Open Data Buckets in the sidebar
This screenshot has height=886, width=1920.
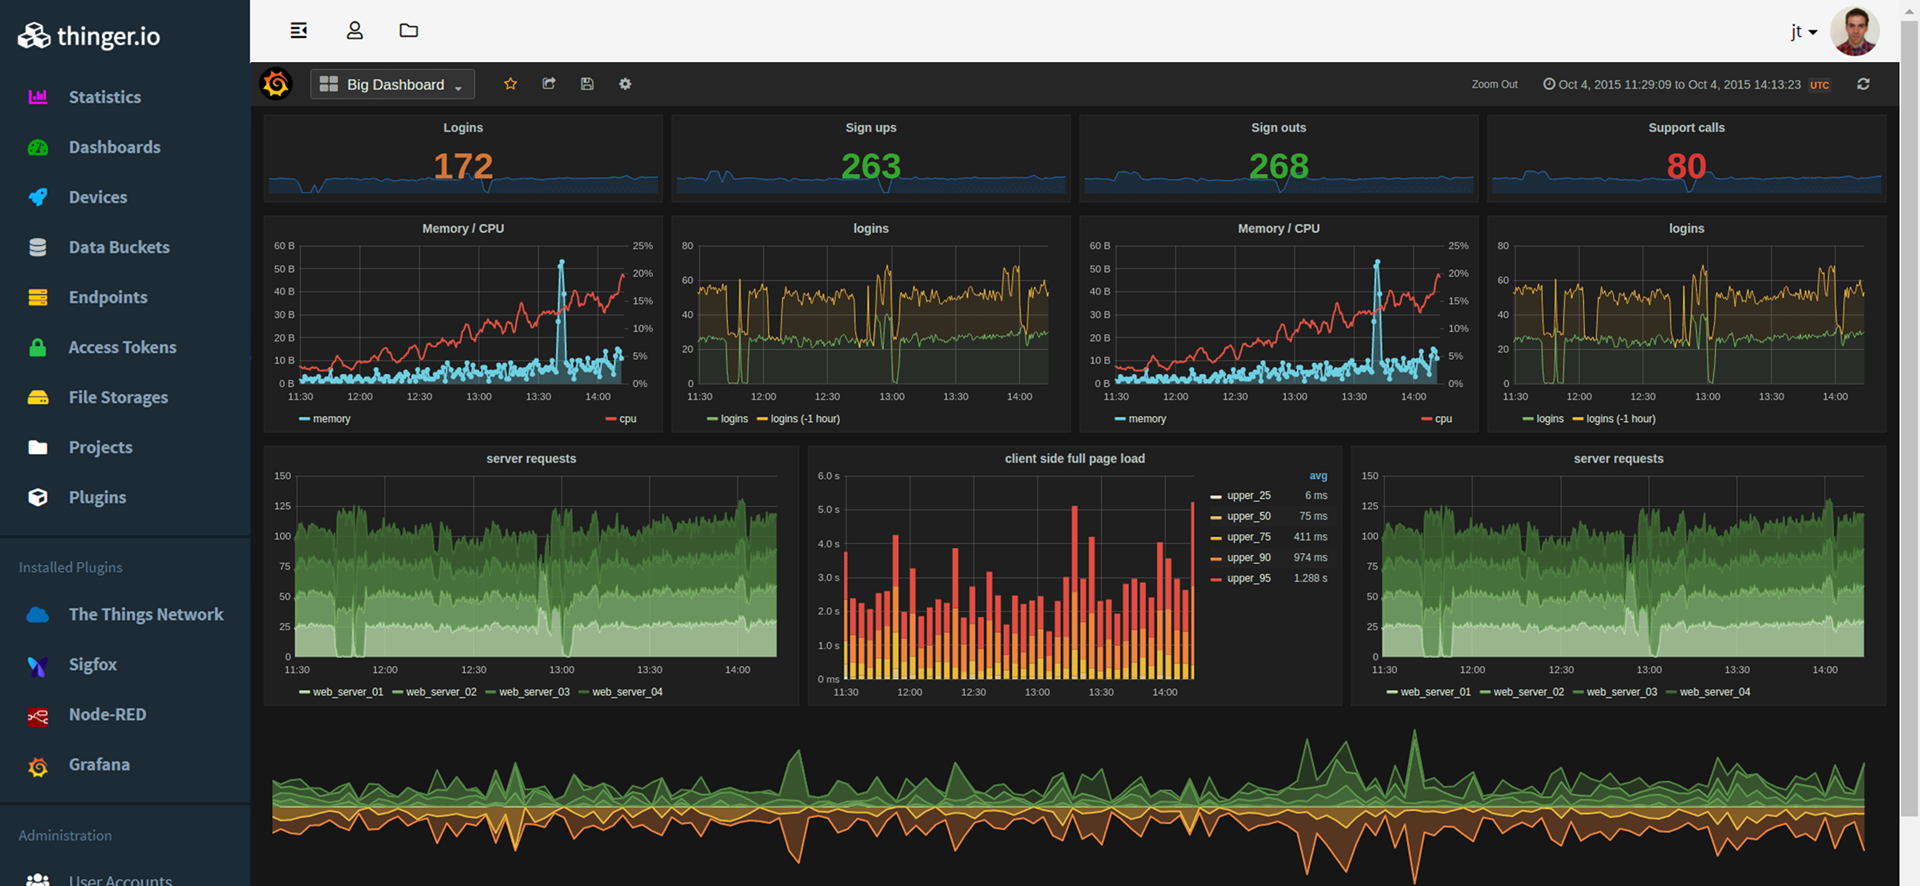(x=118, y=247)
